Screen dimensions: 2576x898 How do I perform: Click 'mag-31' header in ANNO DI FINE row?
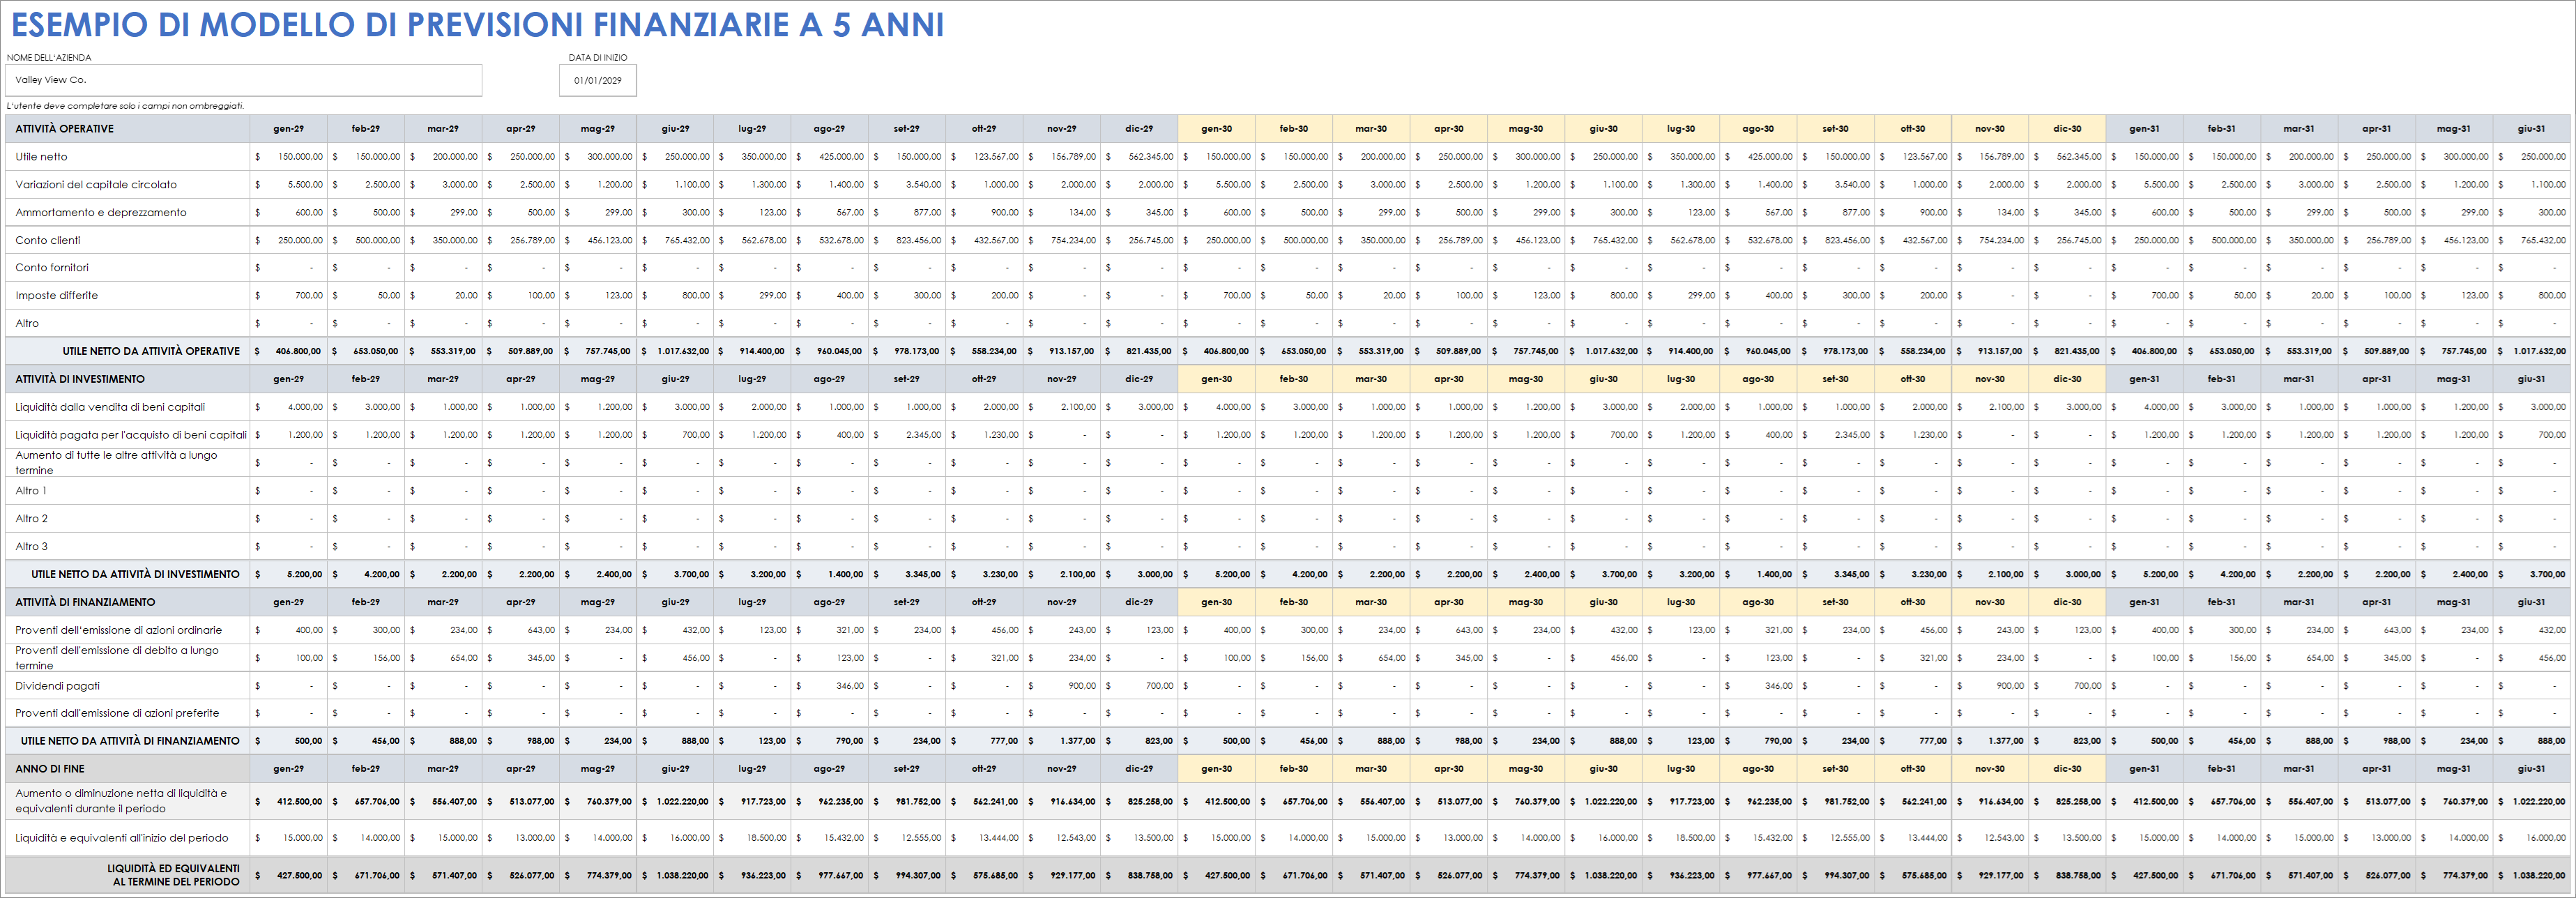2454,769
